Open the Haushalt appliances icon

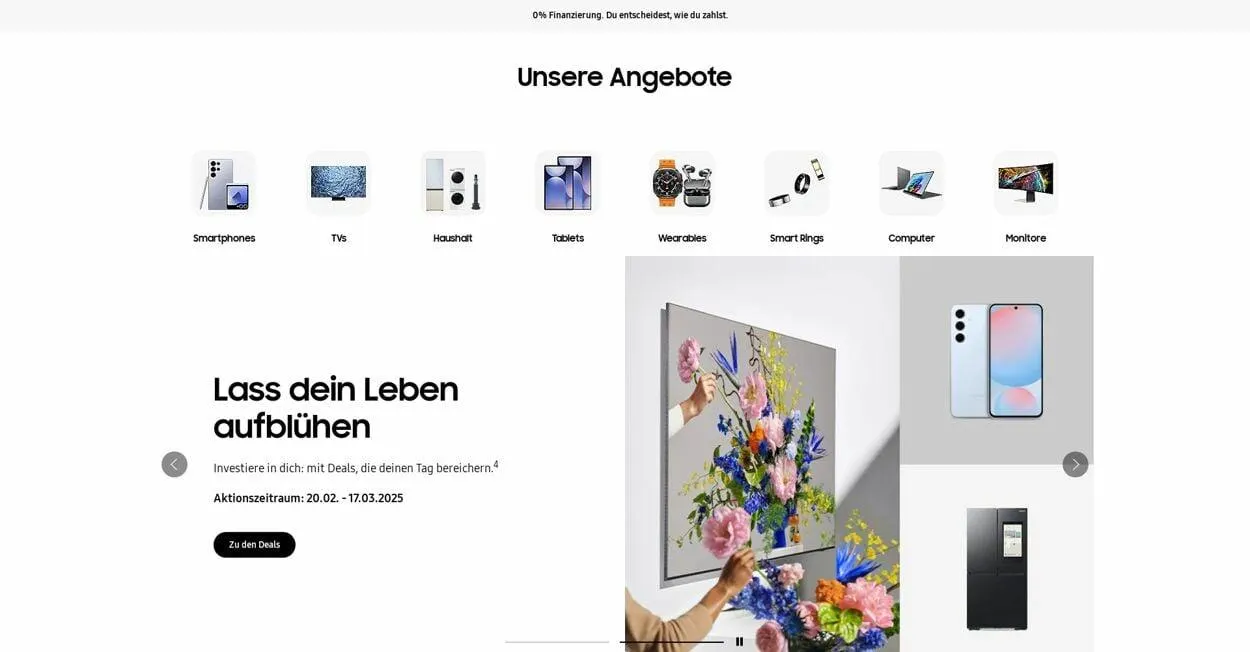click(x=453, y=183)
